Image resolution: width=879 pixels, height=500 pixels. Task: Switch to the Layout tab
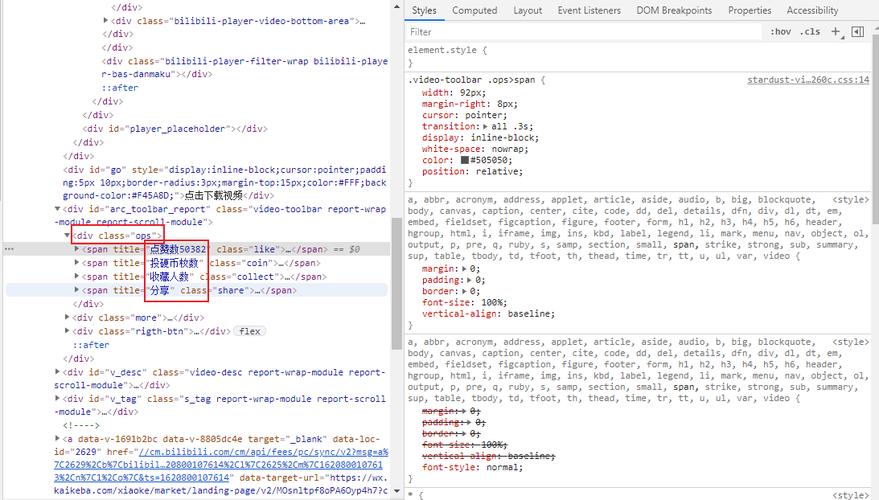pos(528,10)
